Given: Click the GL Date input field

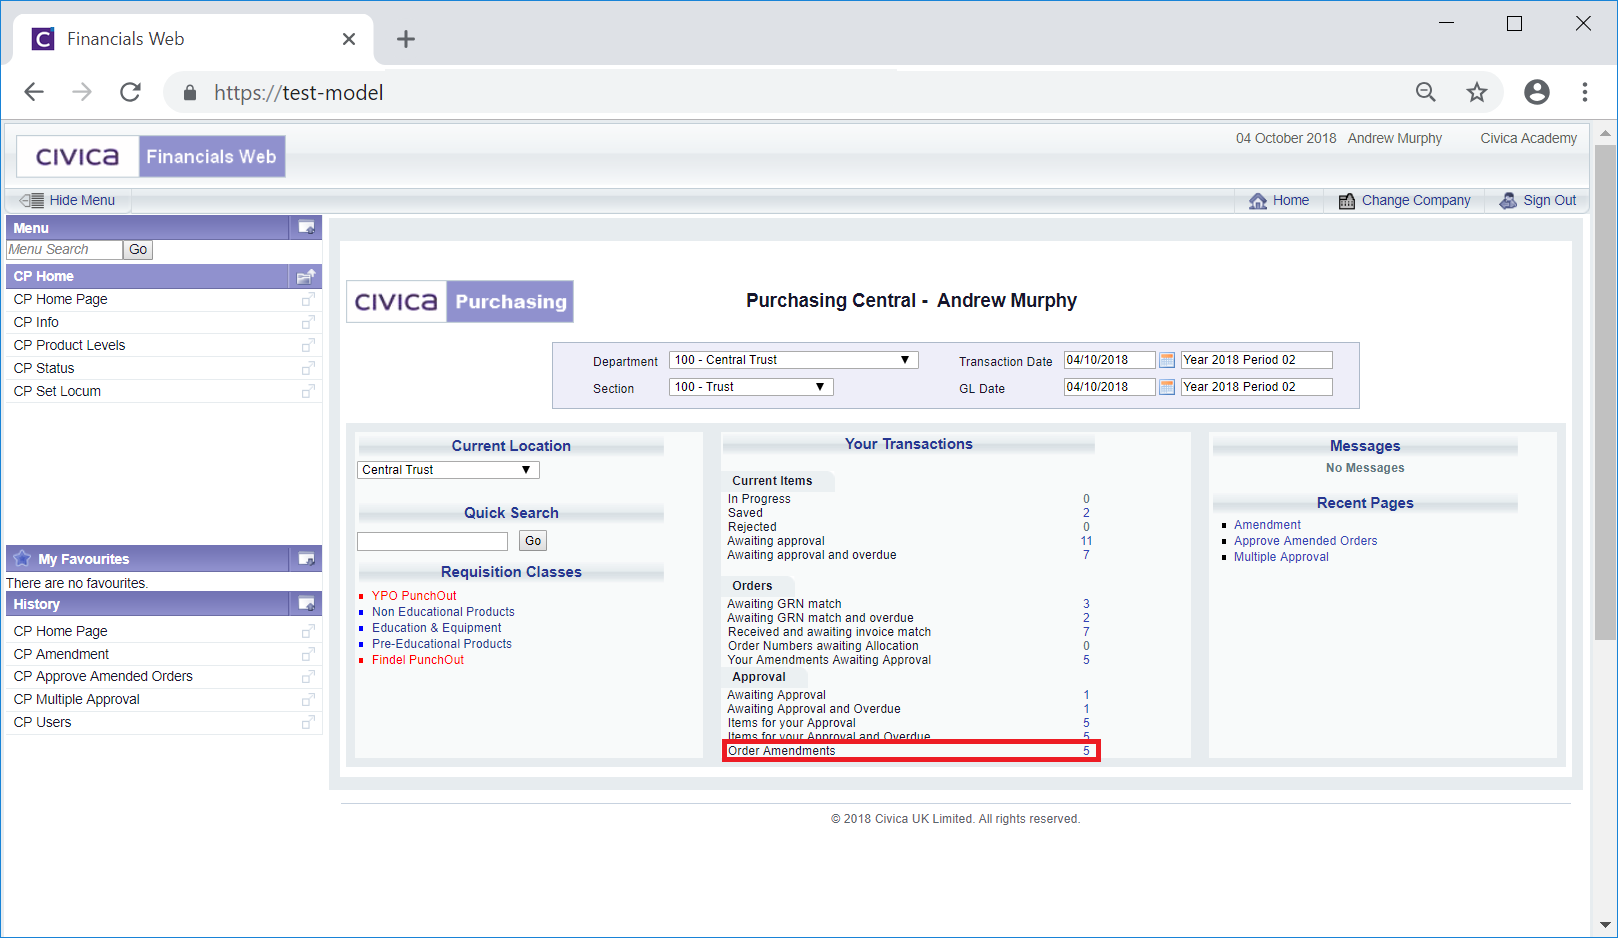Looking at the screenshot, I should pos(1109,387).
